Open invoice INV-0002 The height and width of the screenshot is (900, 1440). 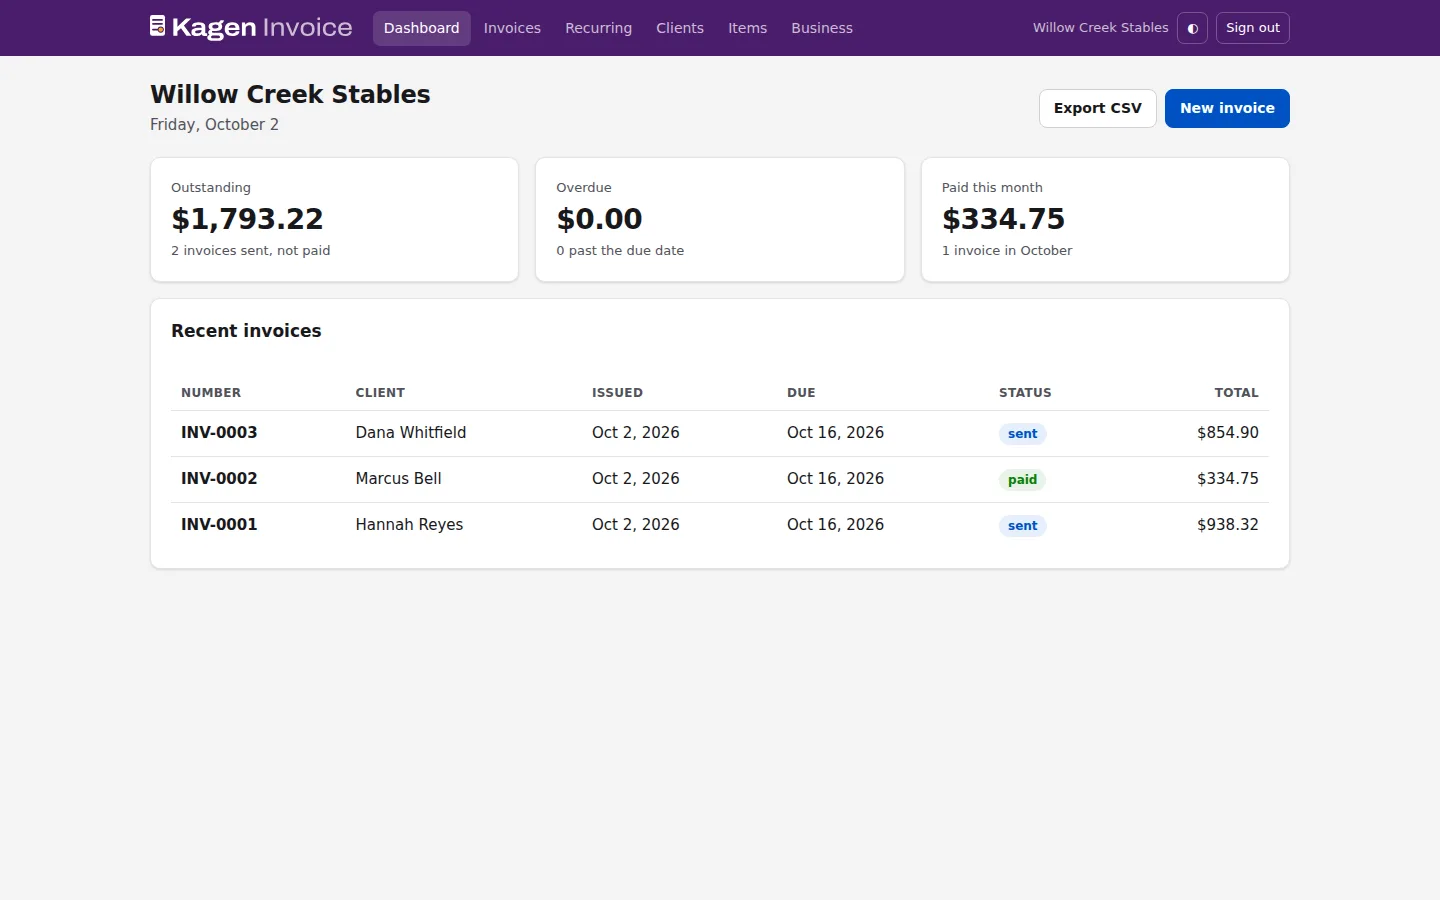point(219,479)
